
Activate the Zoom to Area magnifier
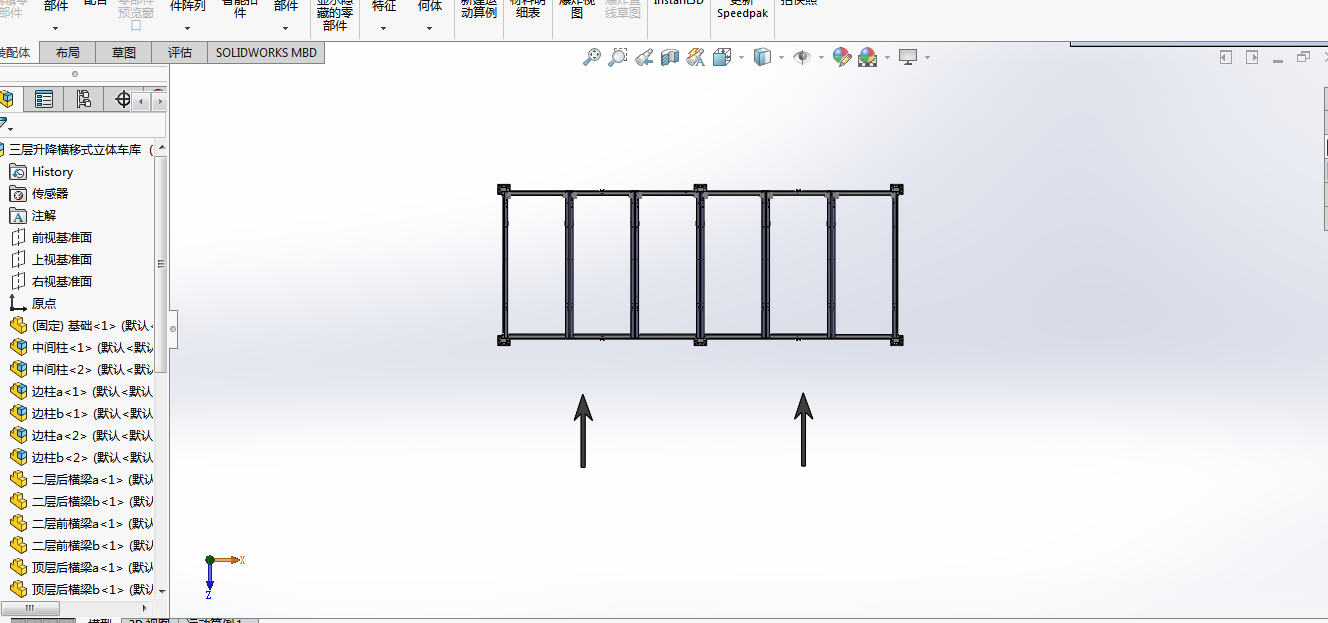(x=618, y=57)
